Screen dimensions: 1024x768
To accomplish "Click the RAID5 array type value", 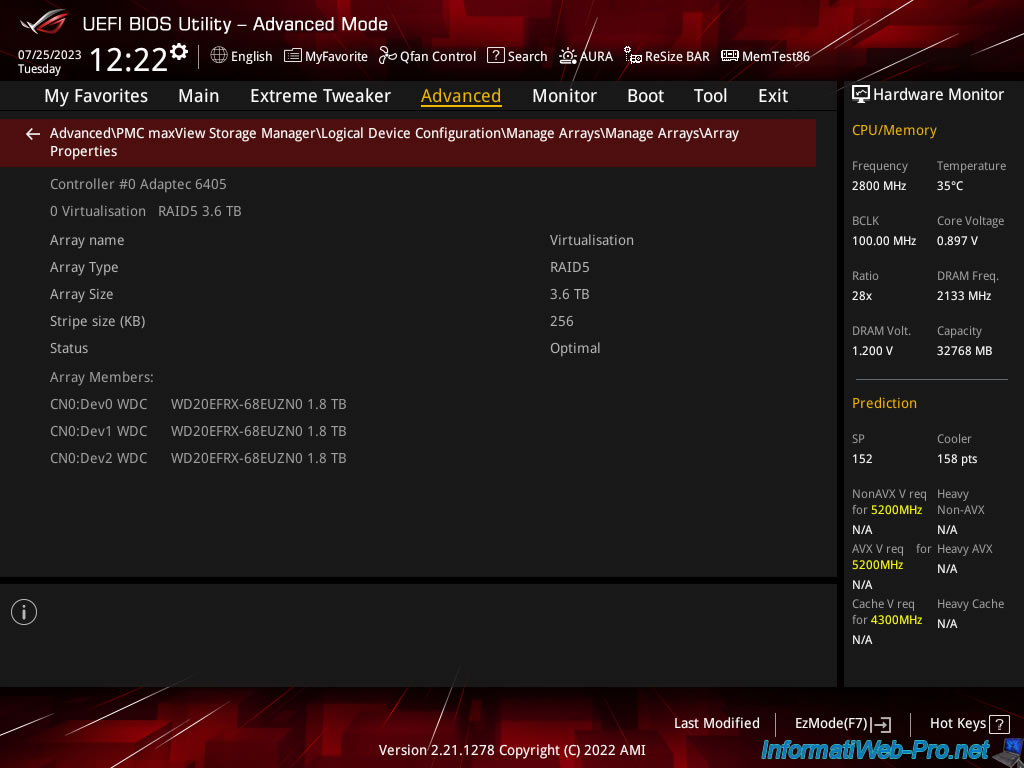I will 569,267.
